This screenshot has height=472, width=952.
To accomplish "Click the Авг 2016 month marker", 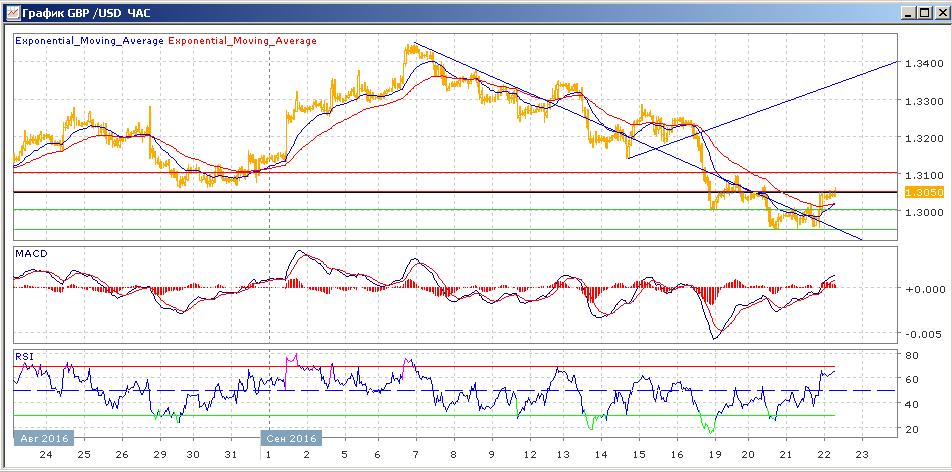I will pyautogui.click(x=42, y=438).
